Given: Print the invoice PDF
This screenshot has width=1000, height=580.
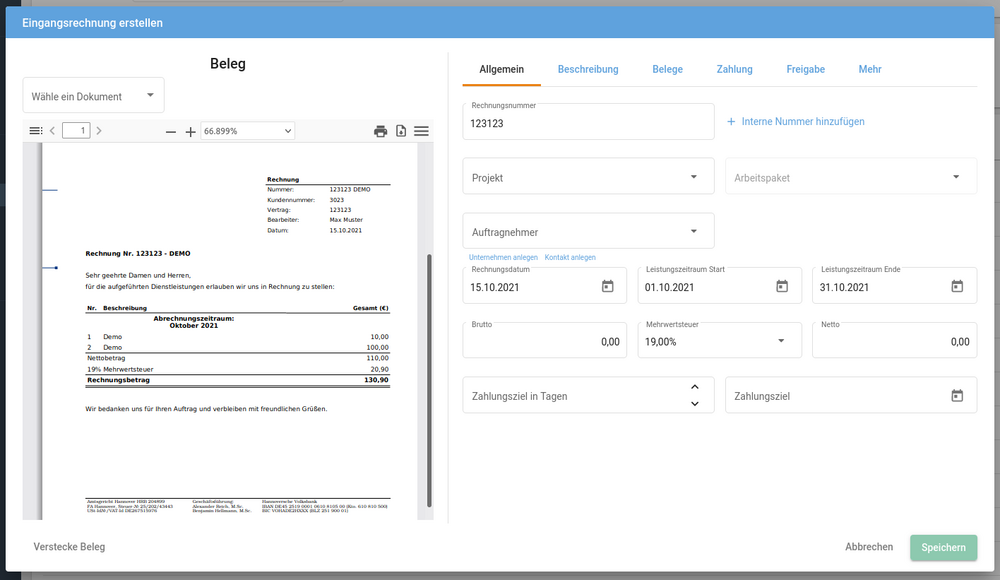Looking at the screenshot, I should point(380,130).
